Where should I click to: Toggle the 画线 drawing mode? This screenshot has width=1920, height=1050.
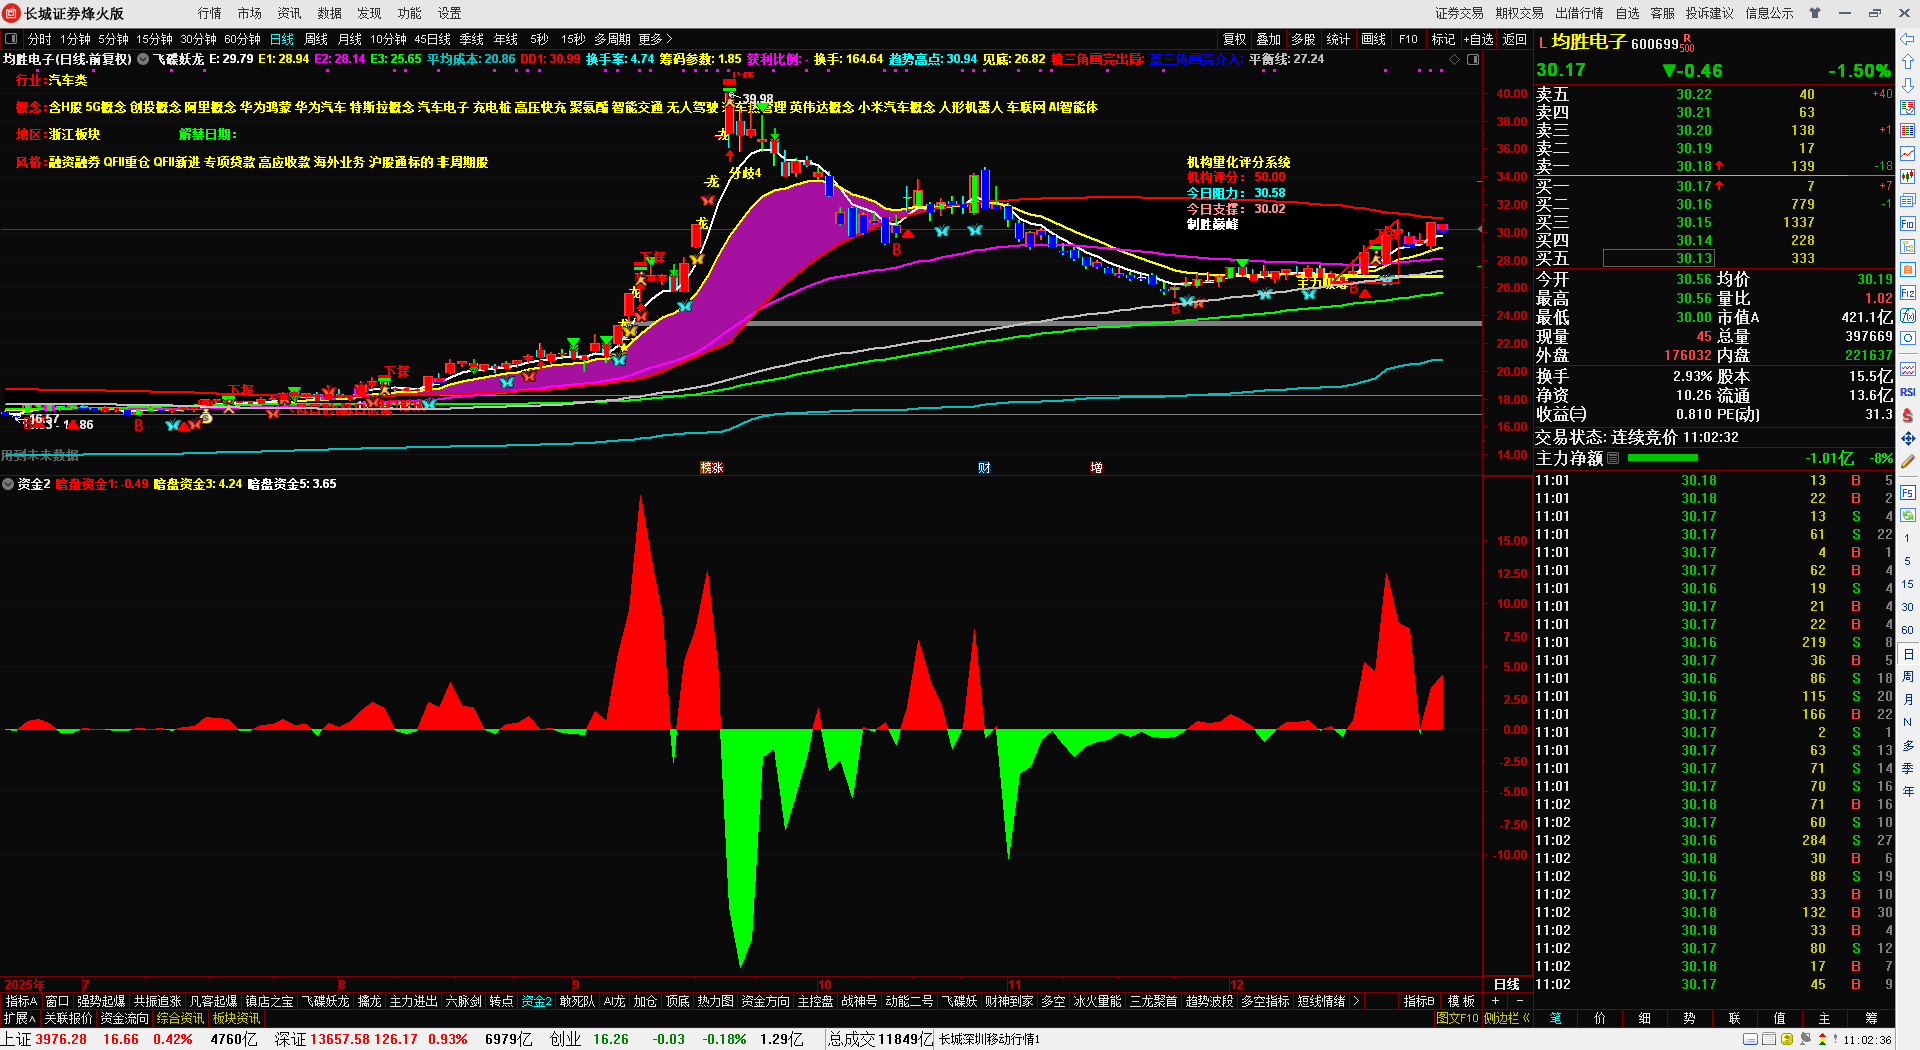1374,39
